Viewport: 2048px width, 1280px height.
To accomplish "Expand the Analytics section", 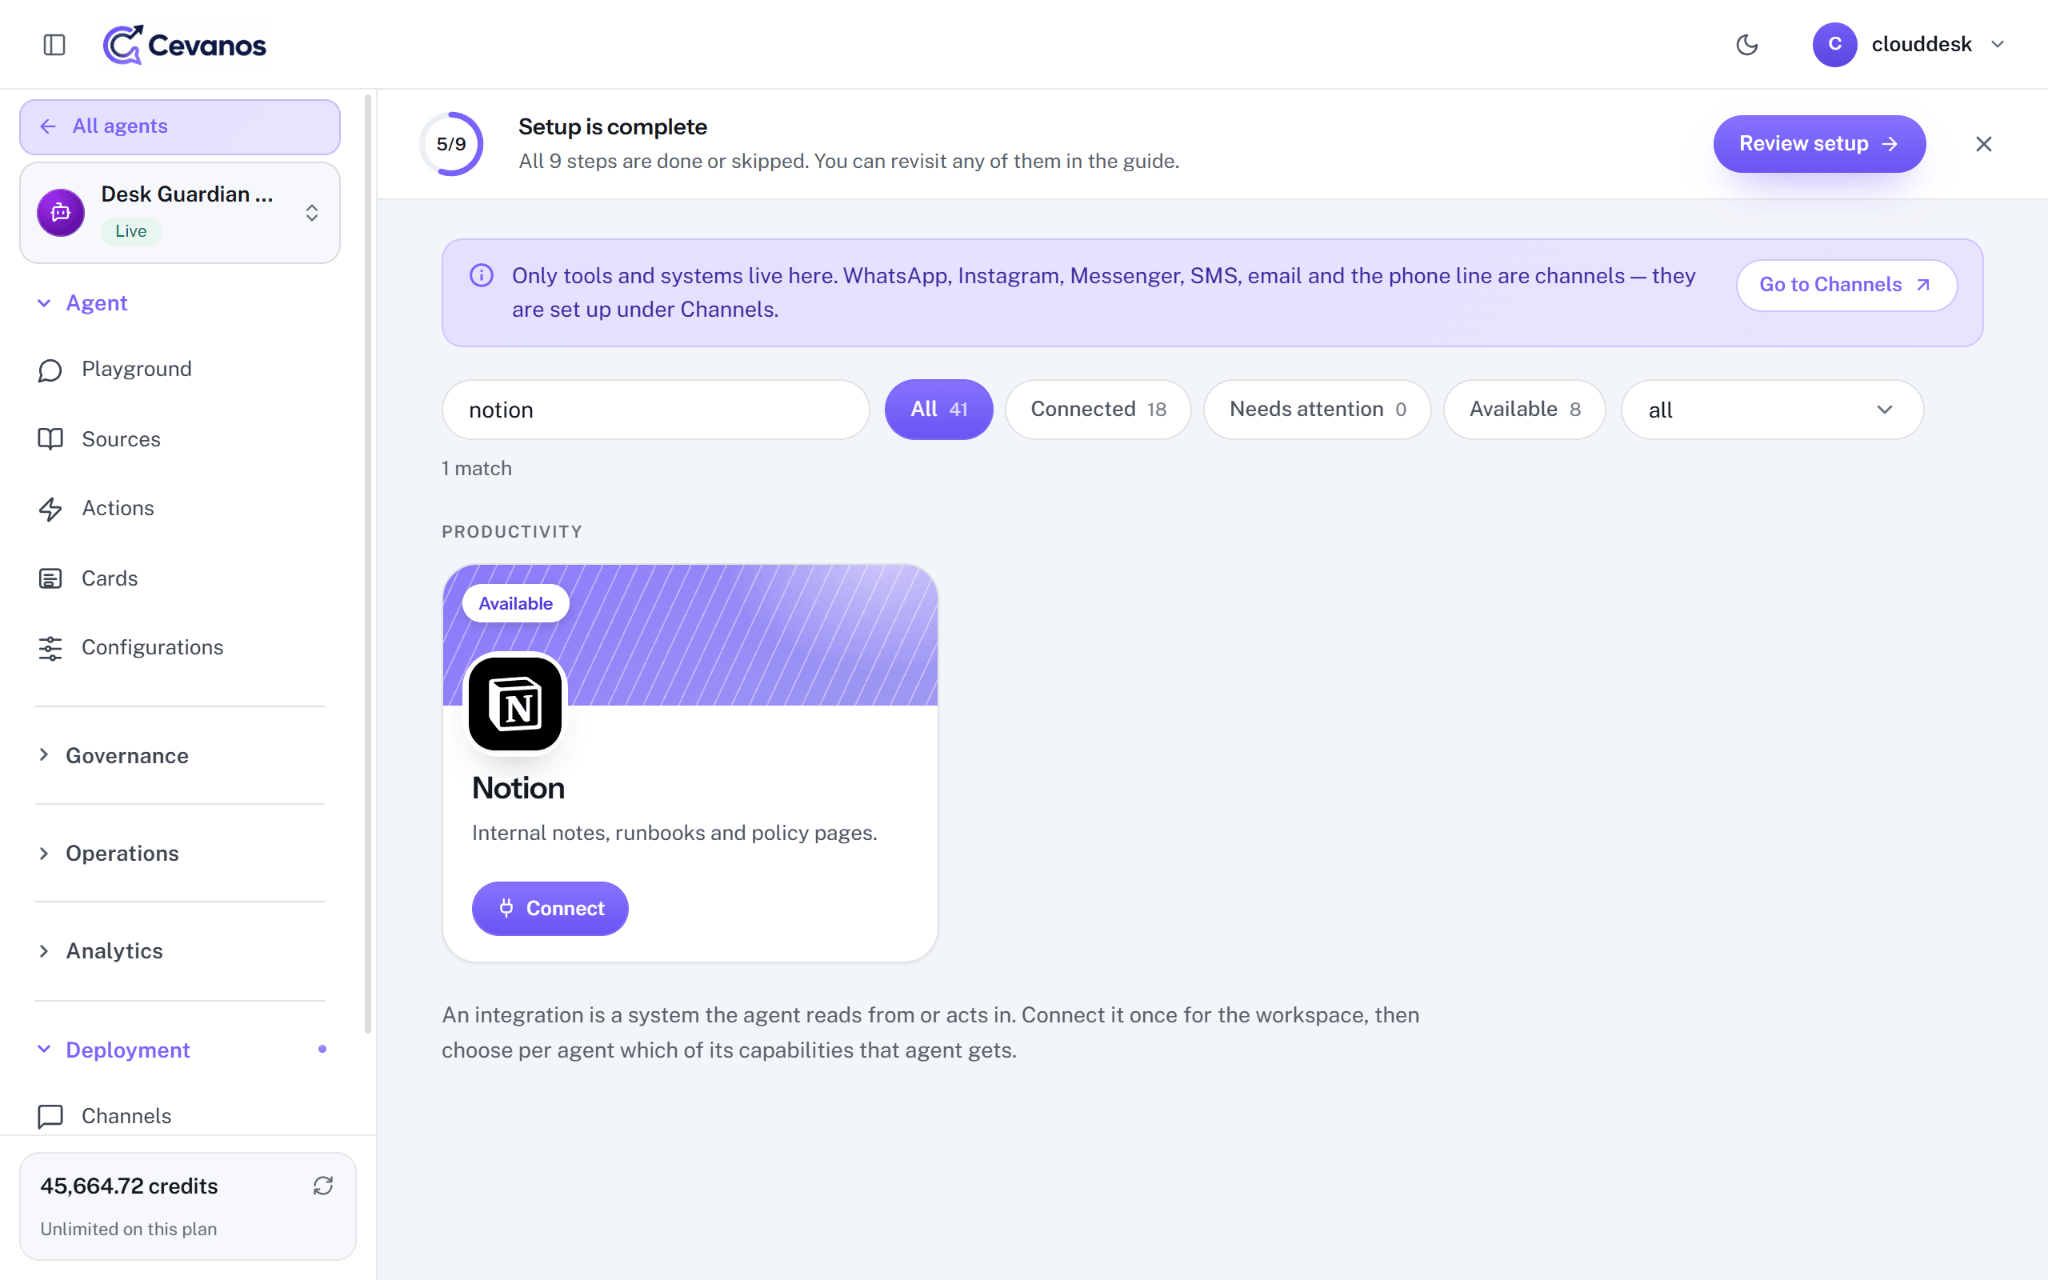I will [114, 952].
